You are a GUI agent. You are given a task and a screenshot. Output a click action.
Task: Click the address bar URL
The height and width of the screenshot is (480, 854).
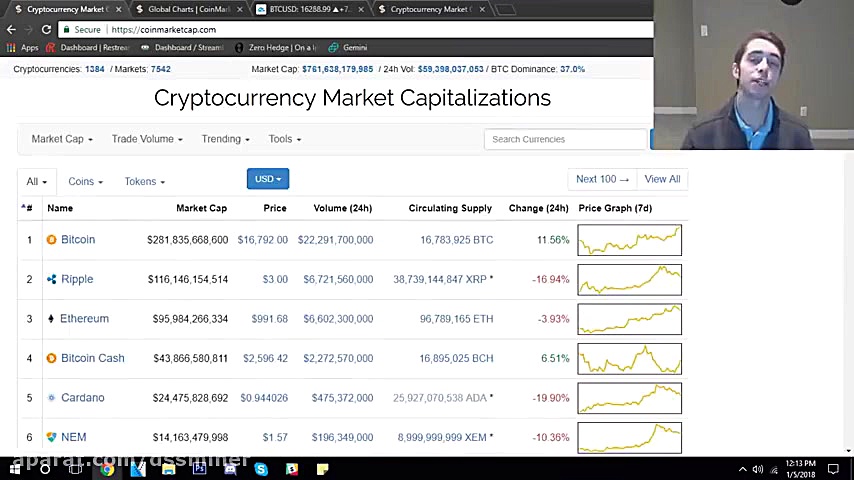(x=163, y=29)
